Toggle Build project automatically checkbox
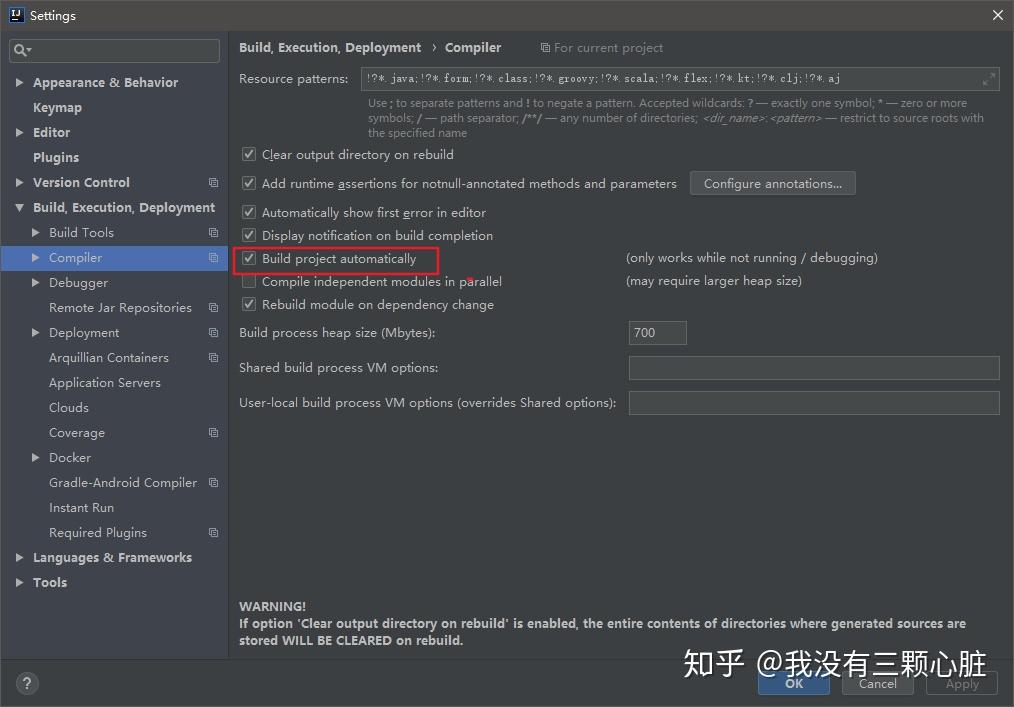The width and height of the screenshot is (1014, 707). point(249,259)
